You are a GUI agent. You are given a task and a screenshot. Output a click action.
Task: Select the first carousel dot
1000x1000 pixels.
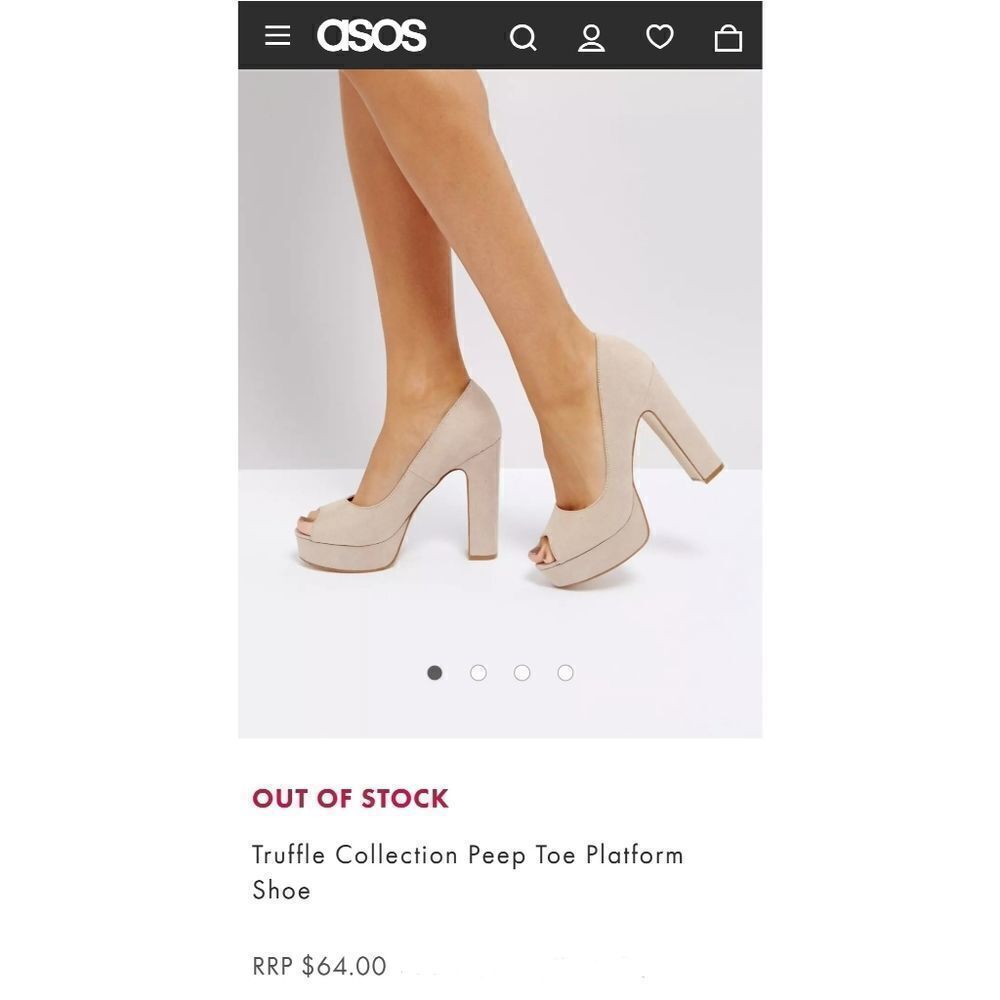434,673
